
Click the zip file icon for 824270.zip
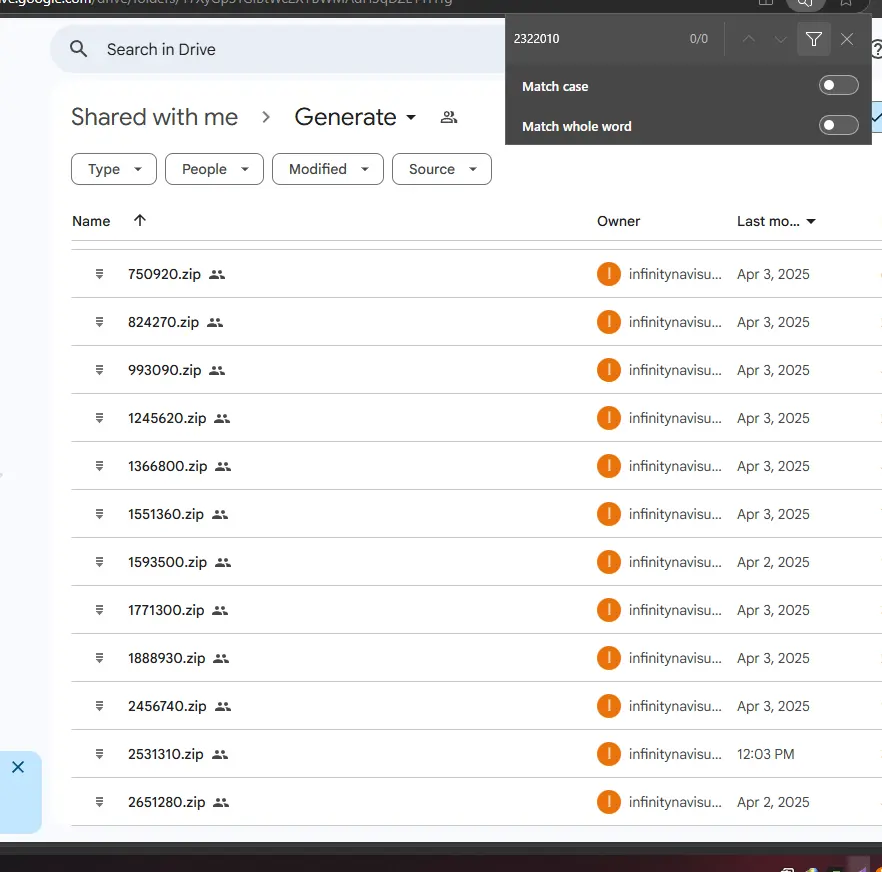point(100,322)
